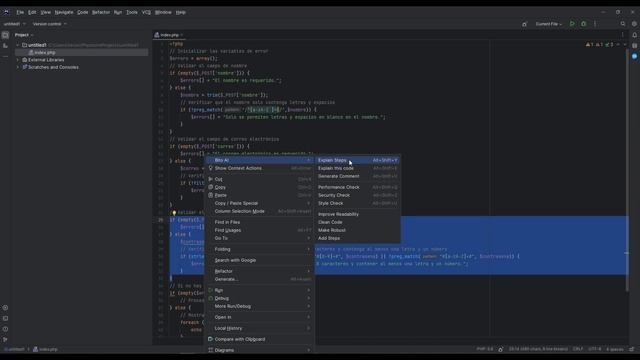Viewport: 640px width, 360px height.
Task: Select Performance Check
Action: coord(358,187)
